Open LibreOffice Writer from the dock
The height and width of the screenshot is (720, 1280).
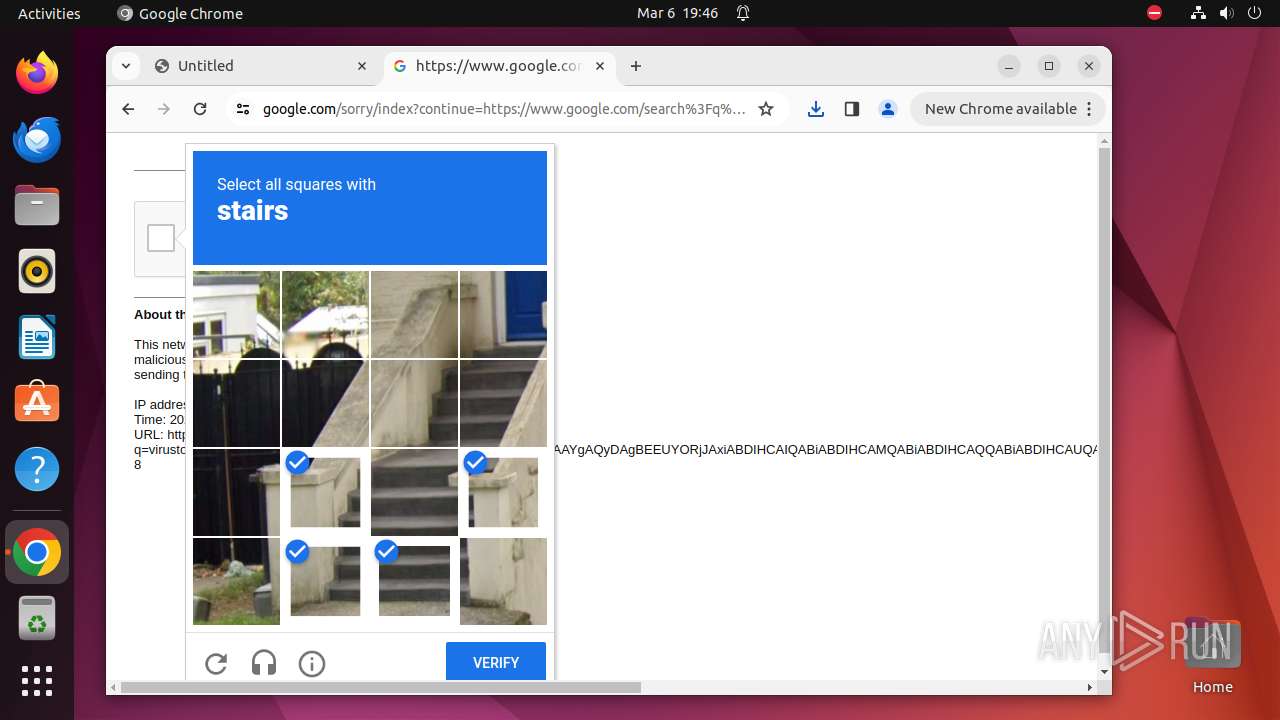point(37,337)
